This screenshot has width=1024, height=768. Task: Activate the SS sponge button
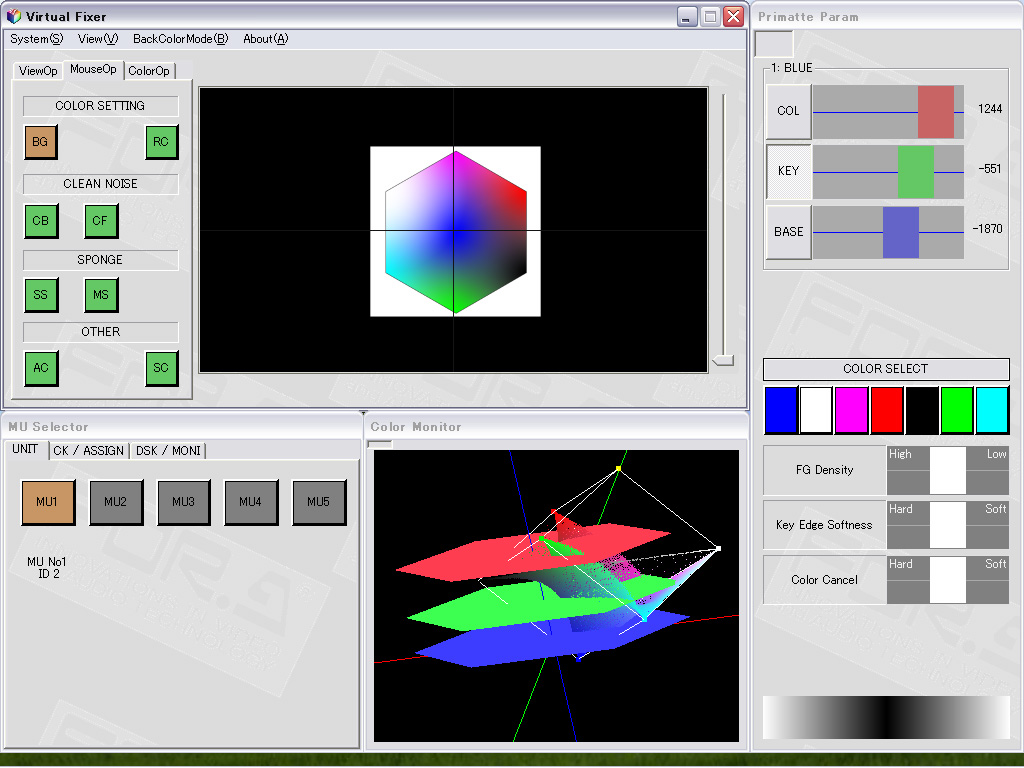pyautogui.click(x=40, y=295)
